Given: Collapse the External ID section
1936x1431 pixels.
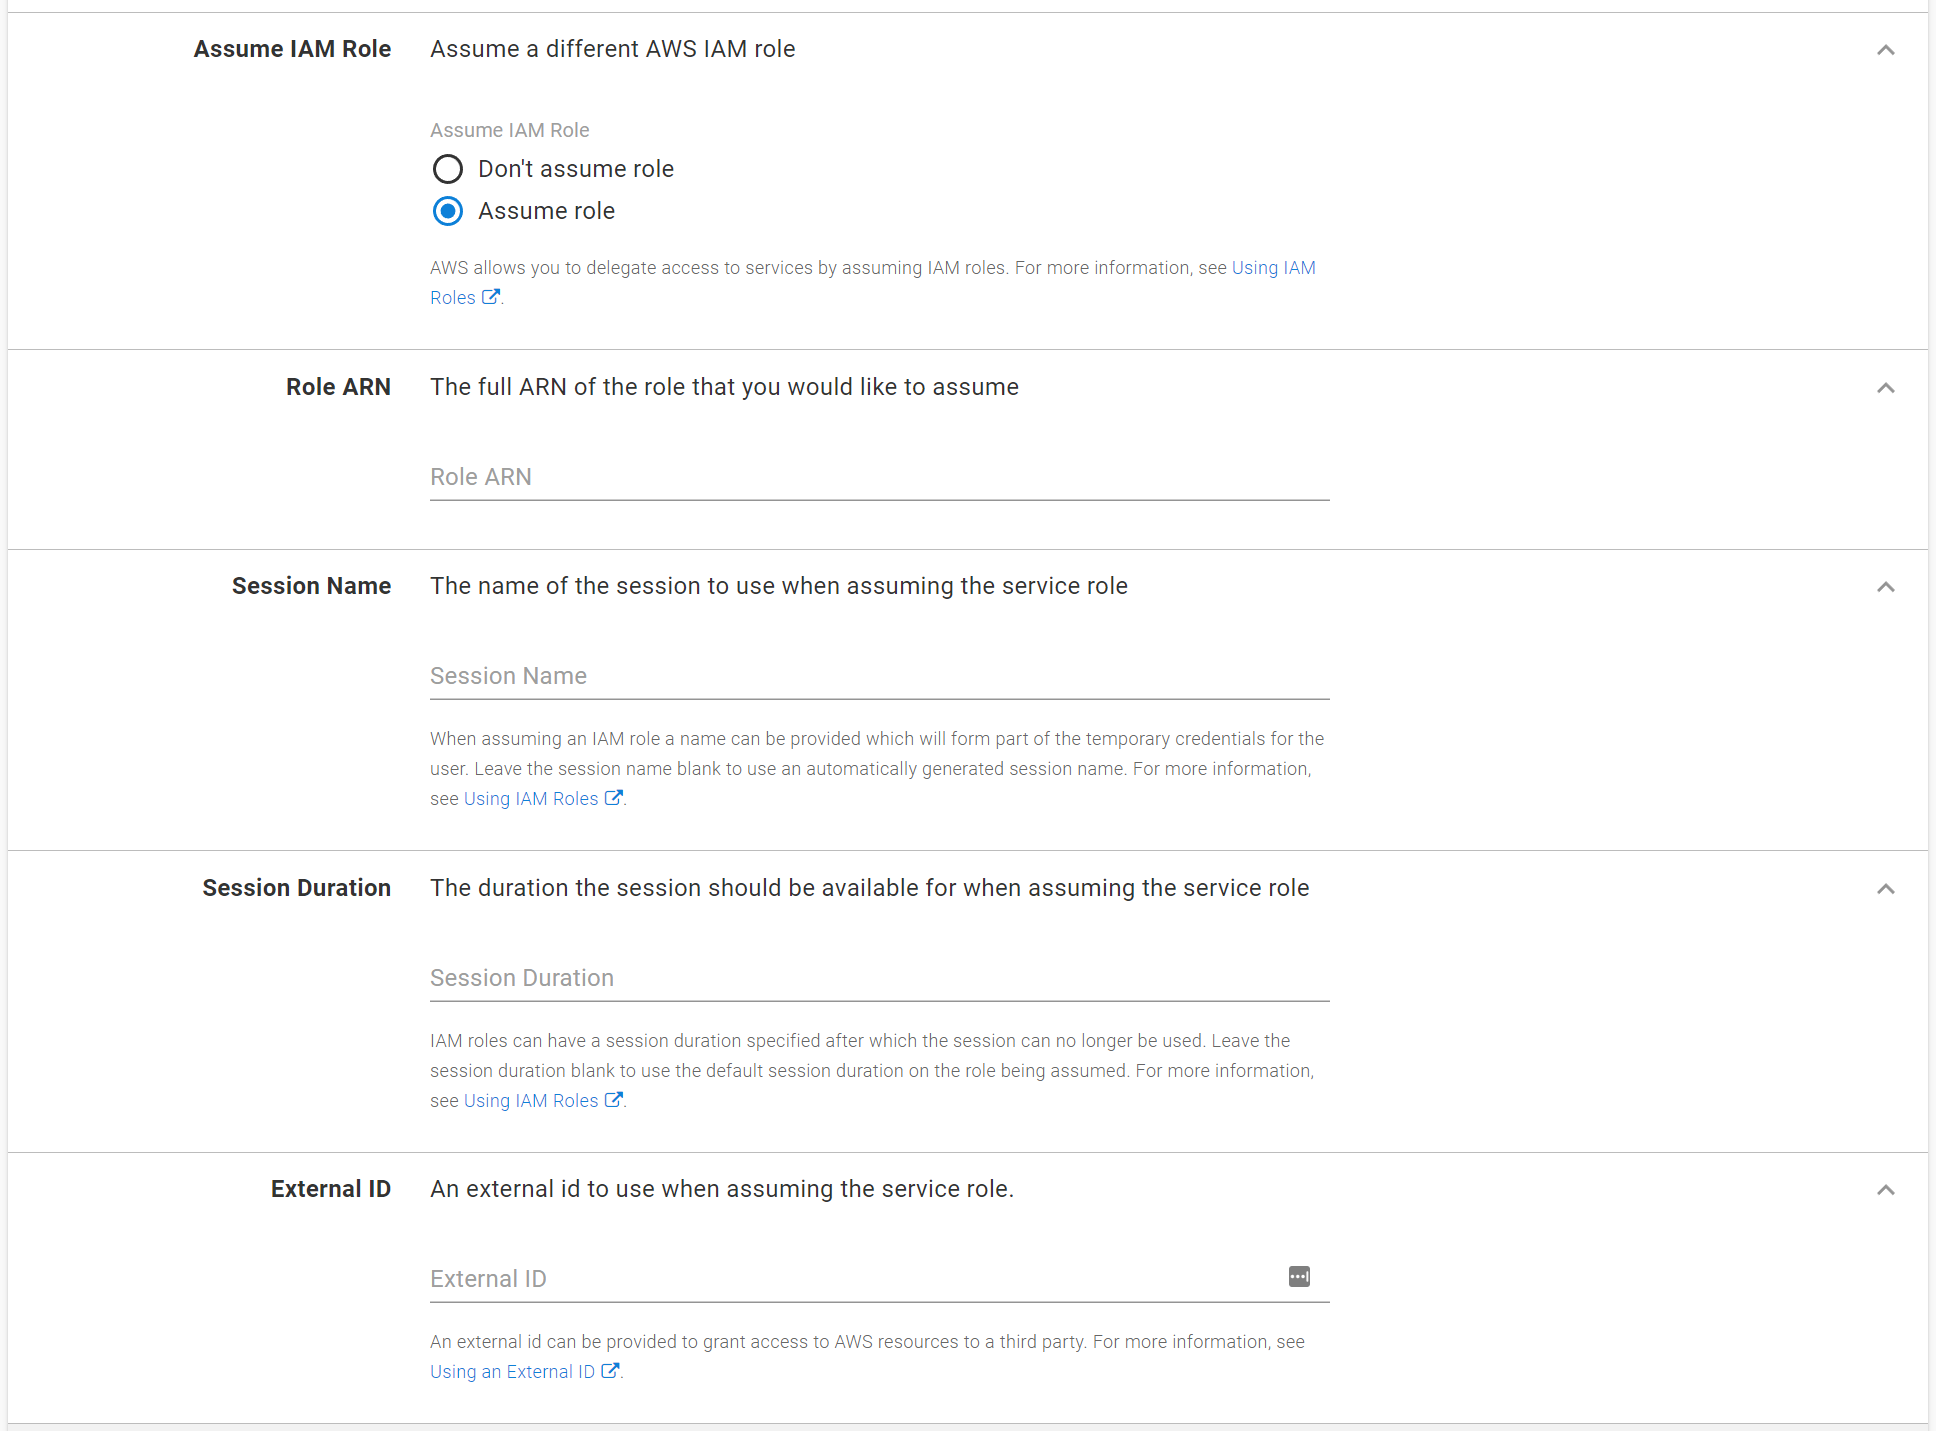Looking at the screenshot, I should (1885, 1190).
